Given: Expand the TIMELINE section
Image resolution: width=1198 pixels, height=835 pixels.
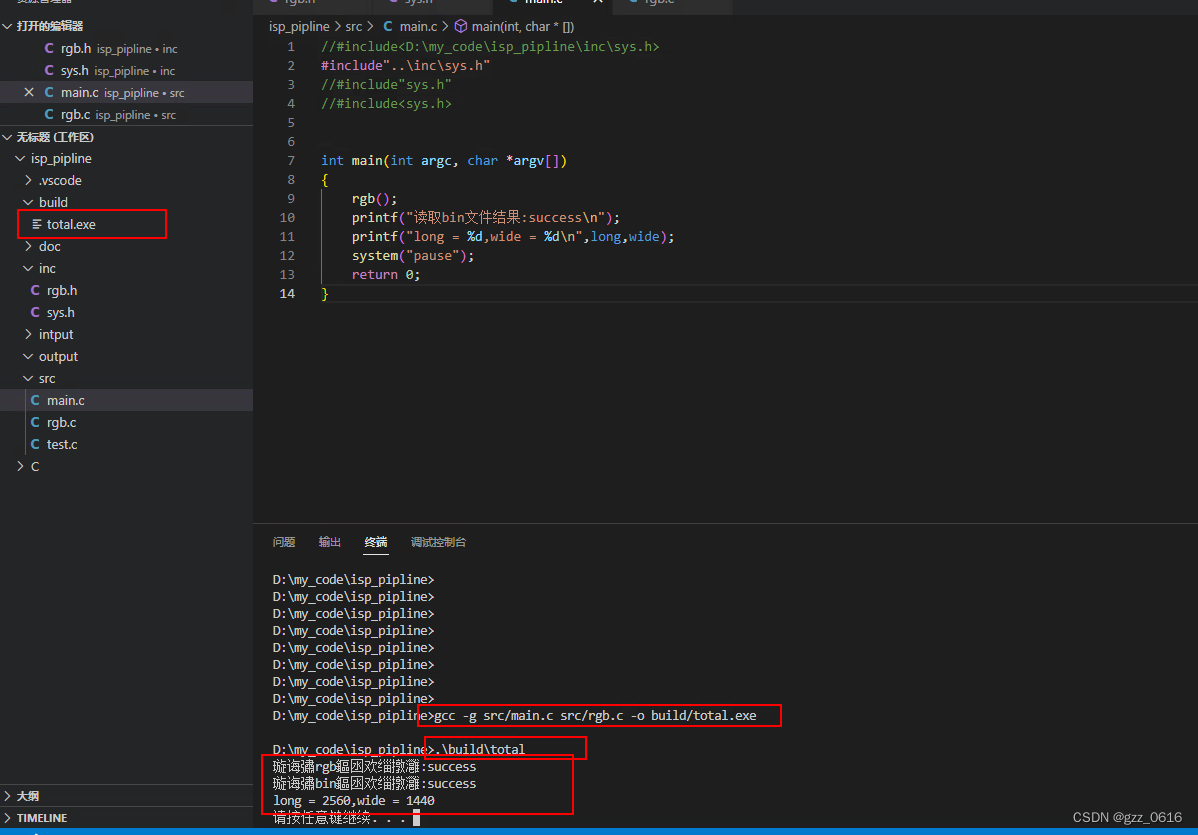Looking at the screenshot, I should pos(44,817).
